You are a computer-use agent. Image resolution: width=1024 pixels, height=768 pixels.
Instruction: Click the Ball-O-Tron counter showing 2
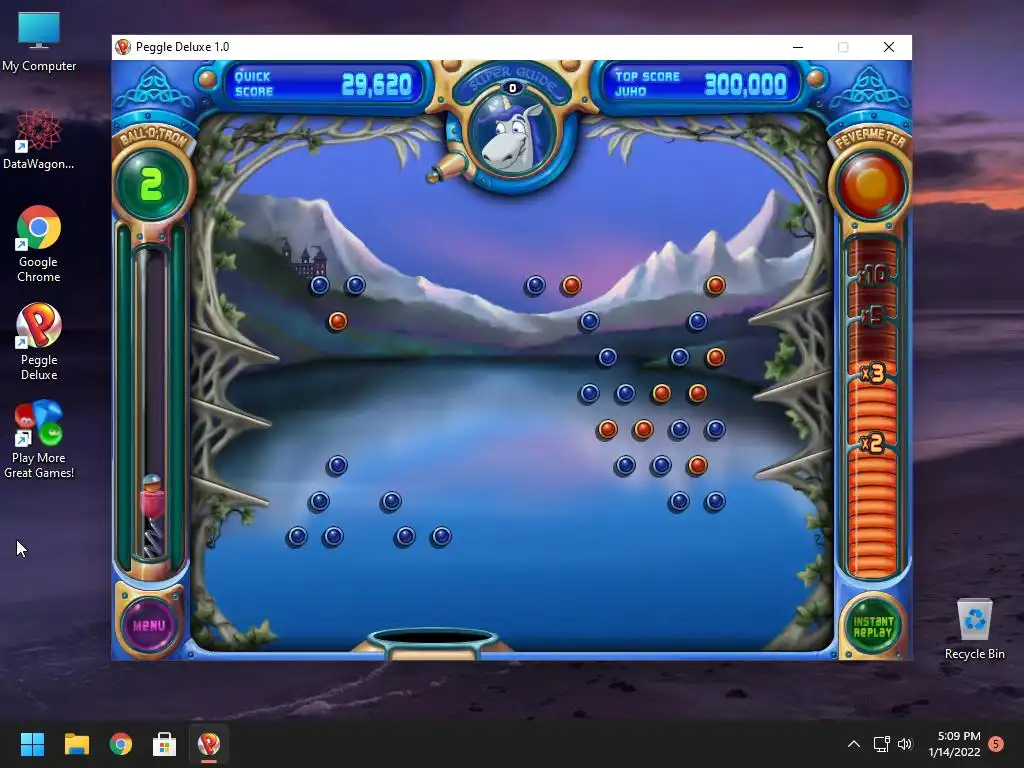[x=152, y=184]
